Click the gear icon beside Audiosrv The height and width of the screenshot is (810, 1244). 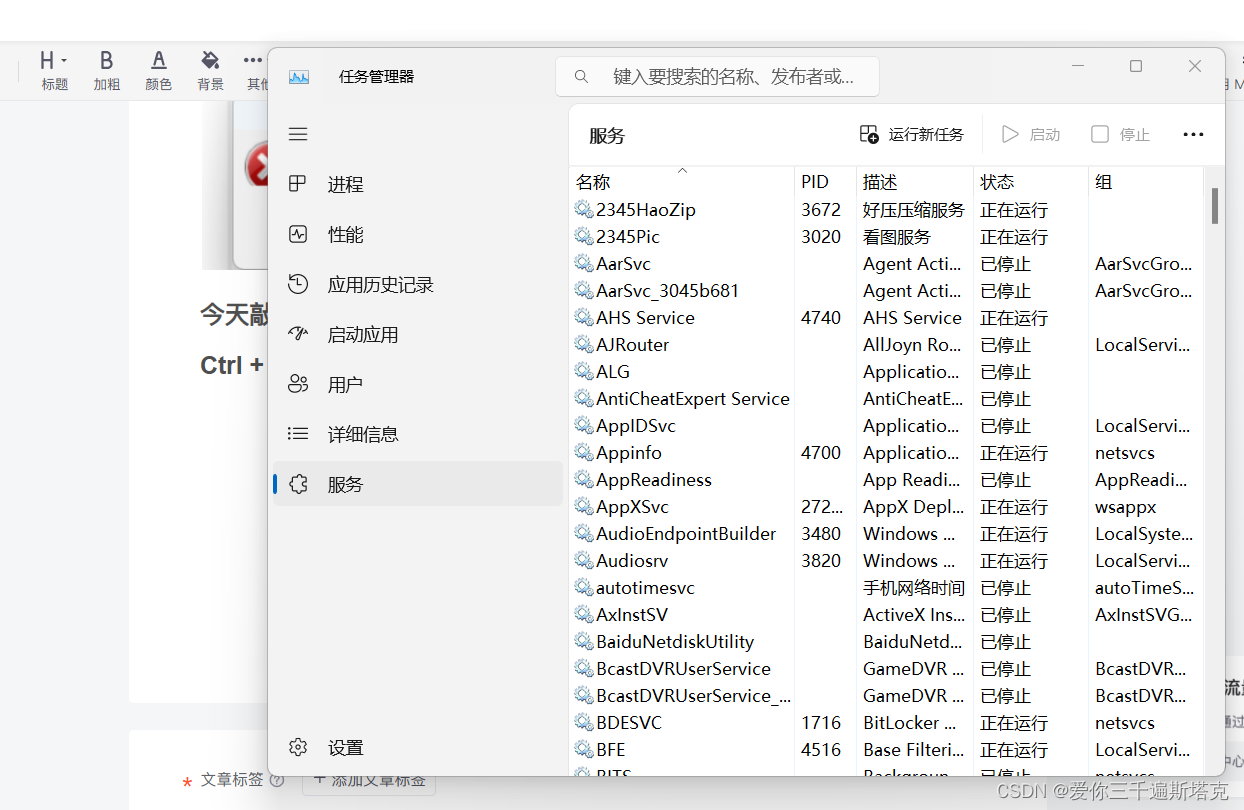click(584, 560)
